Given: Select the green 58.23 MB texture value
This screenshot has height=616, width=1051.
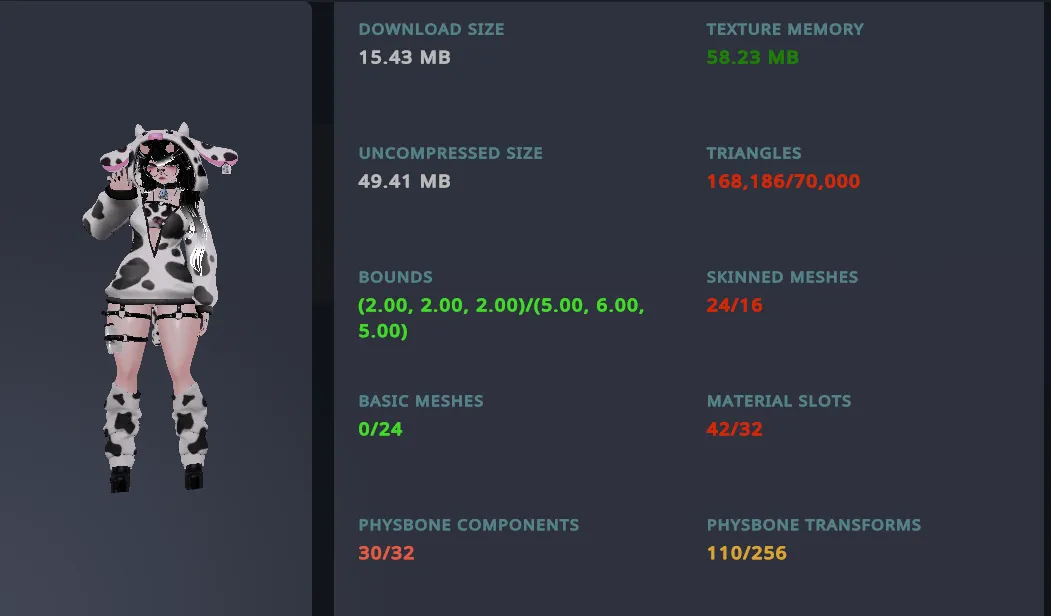Looking at the screenshot, I should 752,58.
